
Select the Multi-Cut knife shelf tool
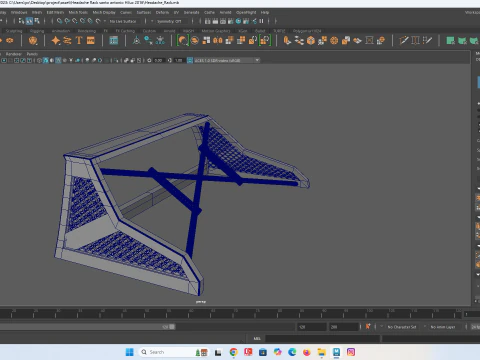tap(404, 41)
